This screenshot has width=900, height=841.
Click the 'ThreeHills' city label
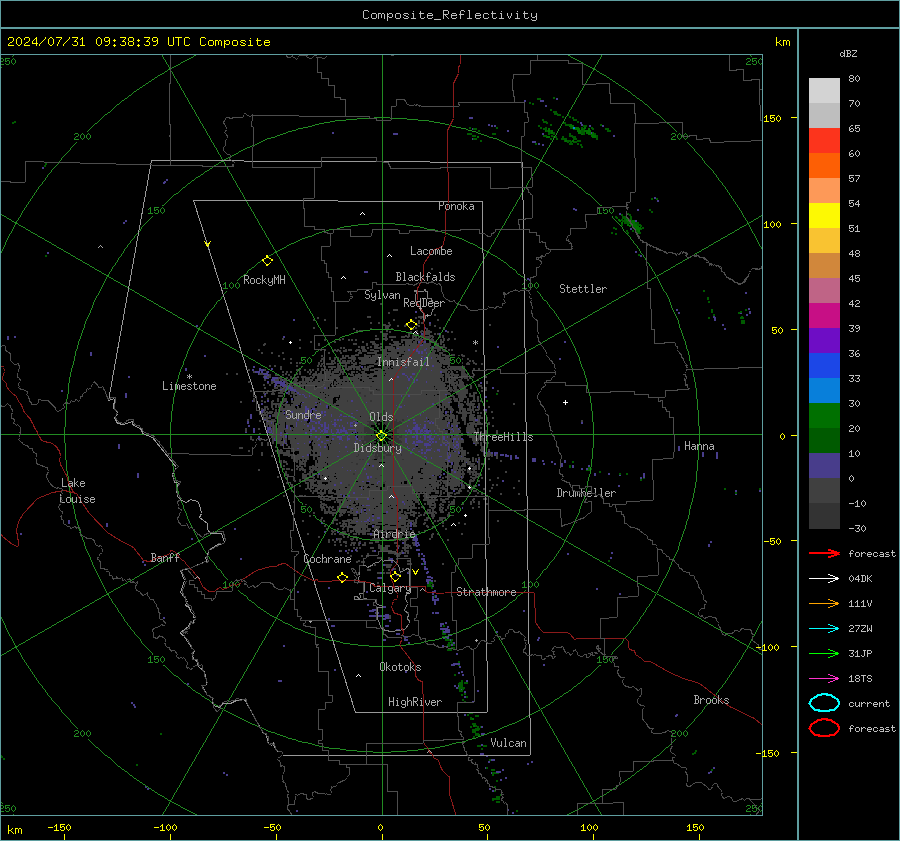(x=503, y=437)
